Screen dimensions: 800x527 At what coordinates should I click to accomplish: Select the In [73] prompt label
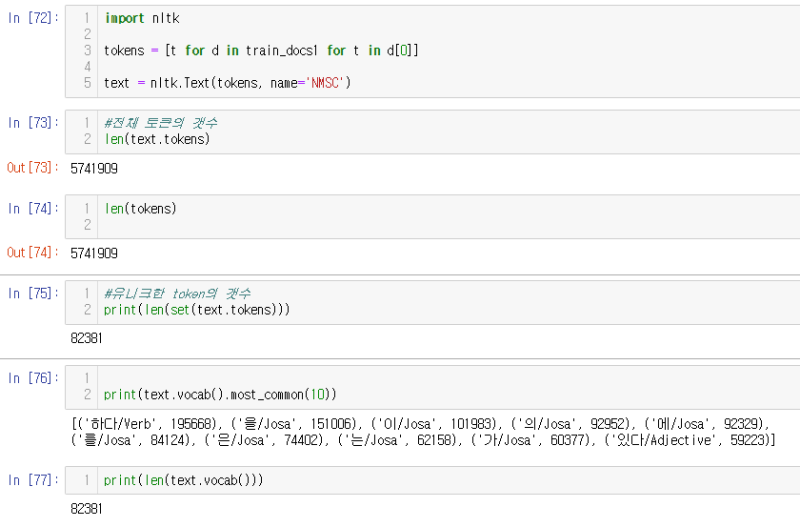tap(30, 123)
